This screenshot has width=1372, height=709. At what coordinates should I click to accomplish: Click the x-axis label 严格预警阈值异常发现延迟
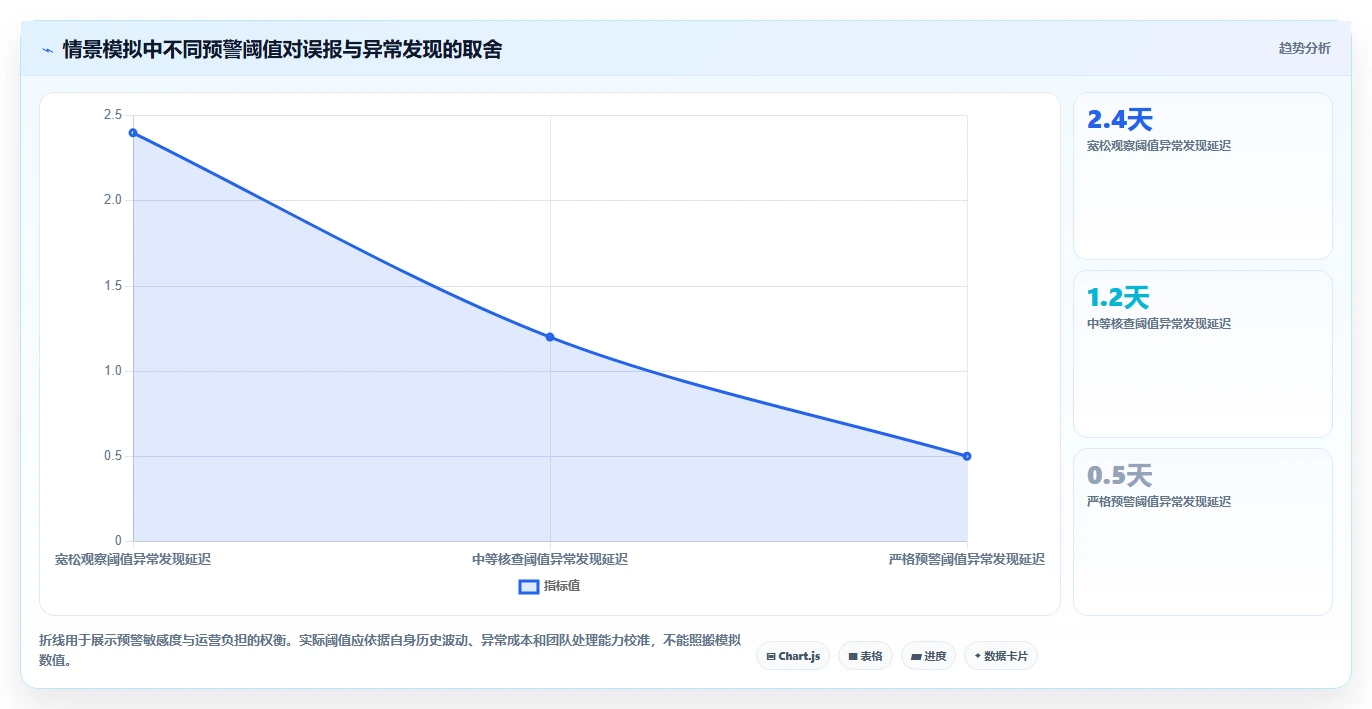(967, 560)
